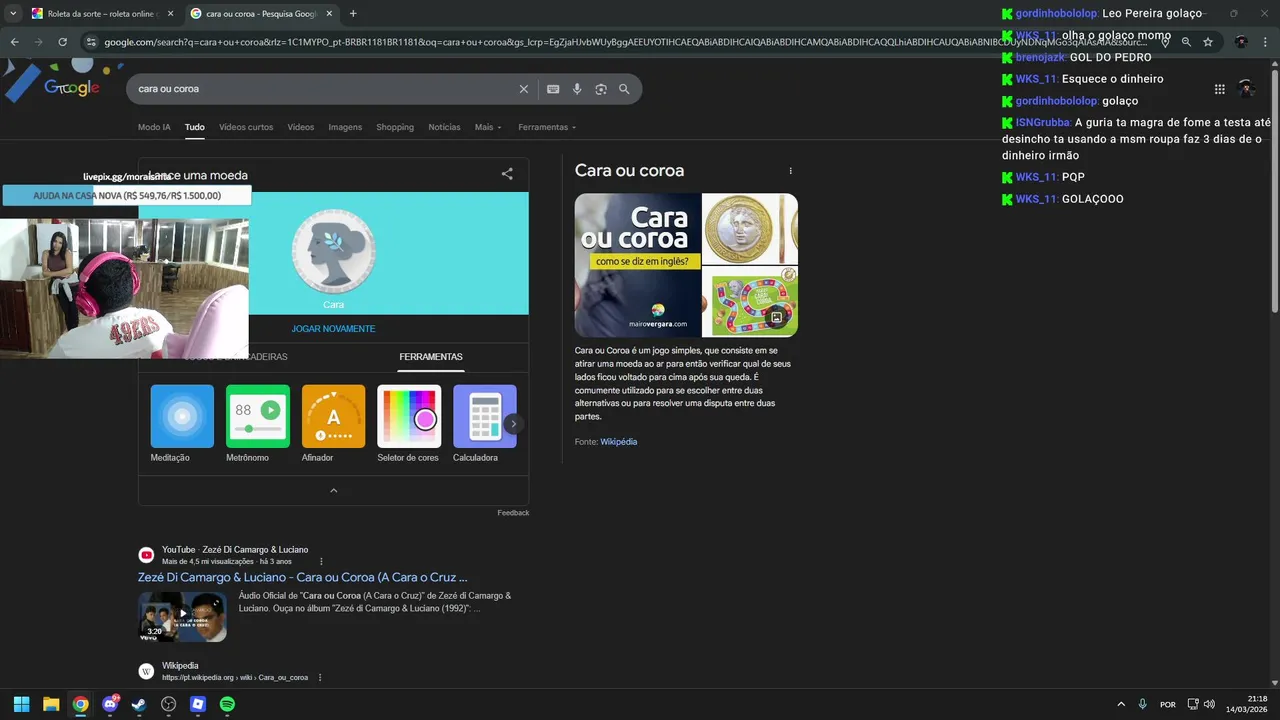Switch to the Imagens tab

[345, 127]
